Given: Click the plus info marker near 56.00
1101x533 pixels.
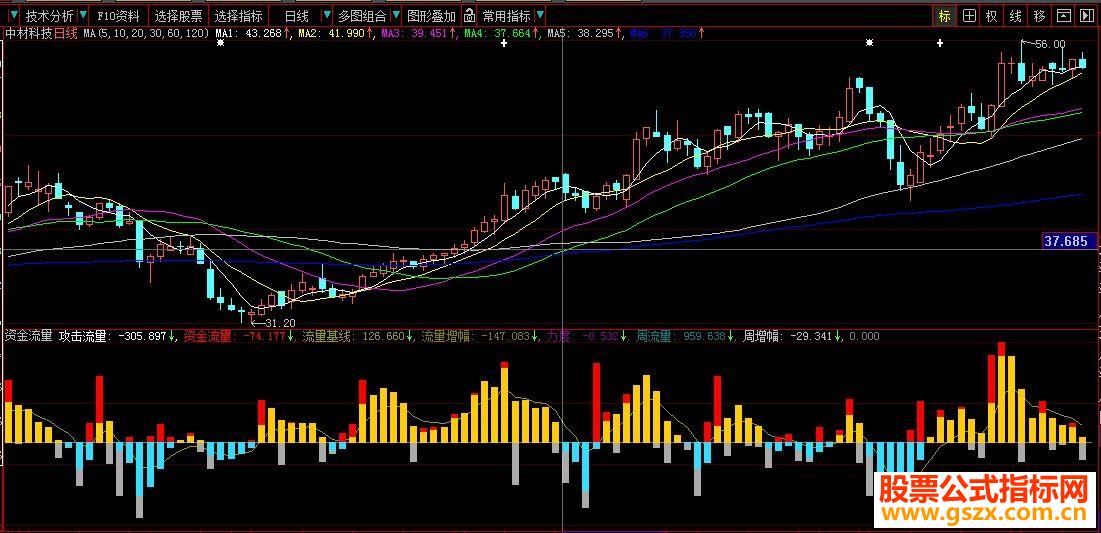Looking at the screenshot, I should click(940, 43).
